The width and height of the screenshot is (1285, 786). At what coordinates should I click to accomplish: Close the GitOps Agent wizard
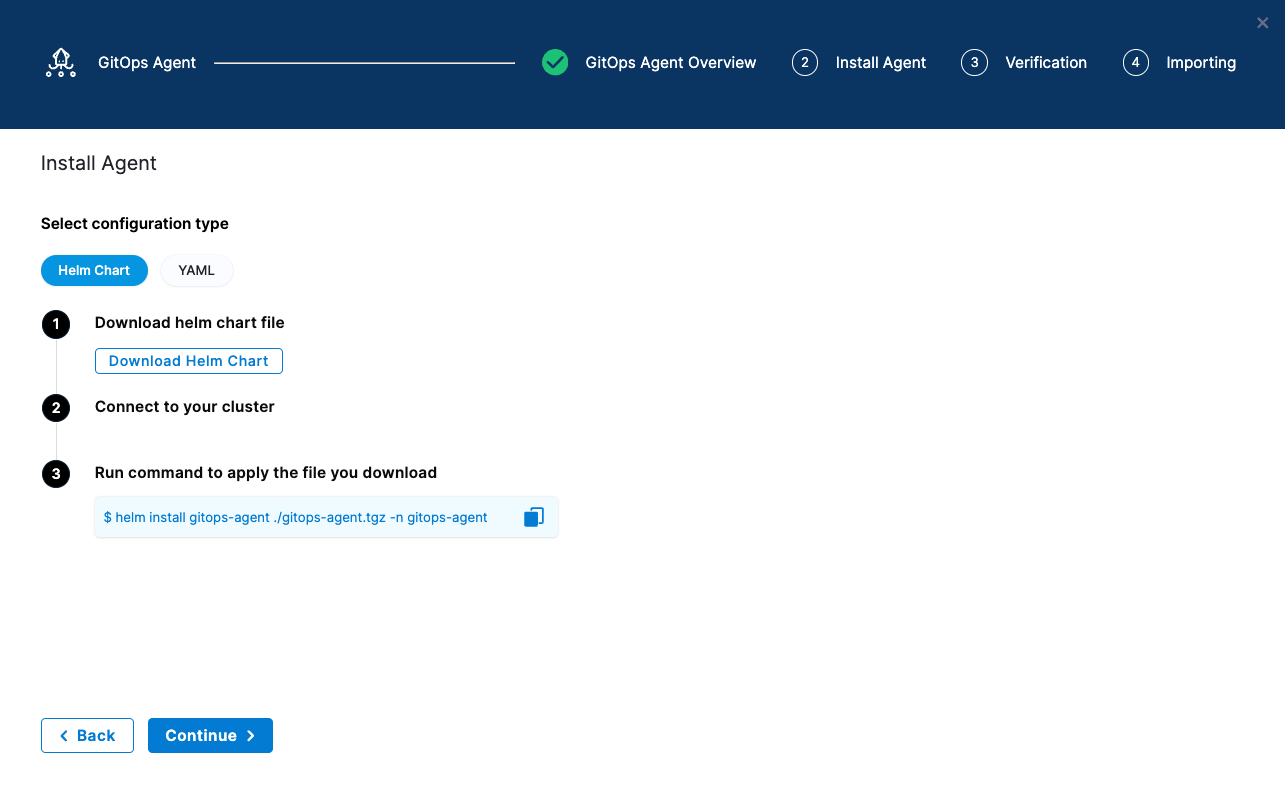1262,22
